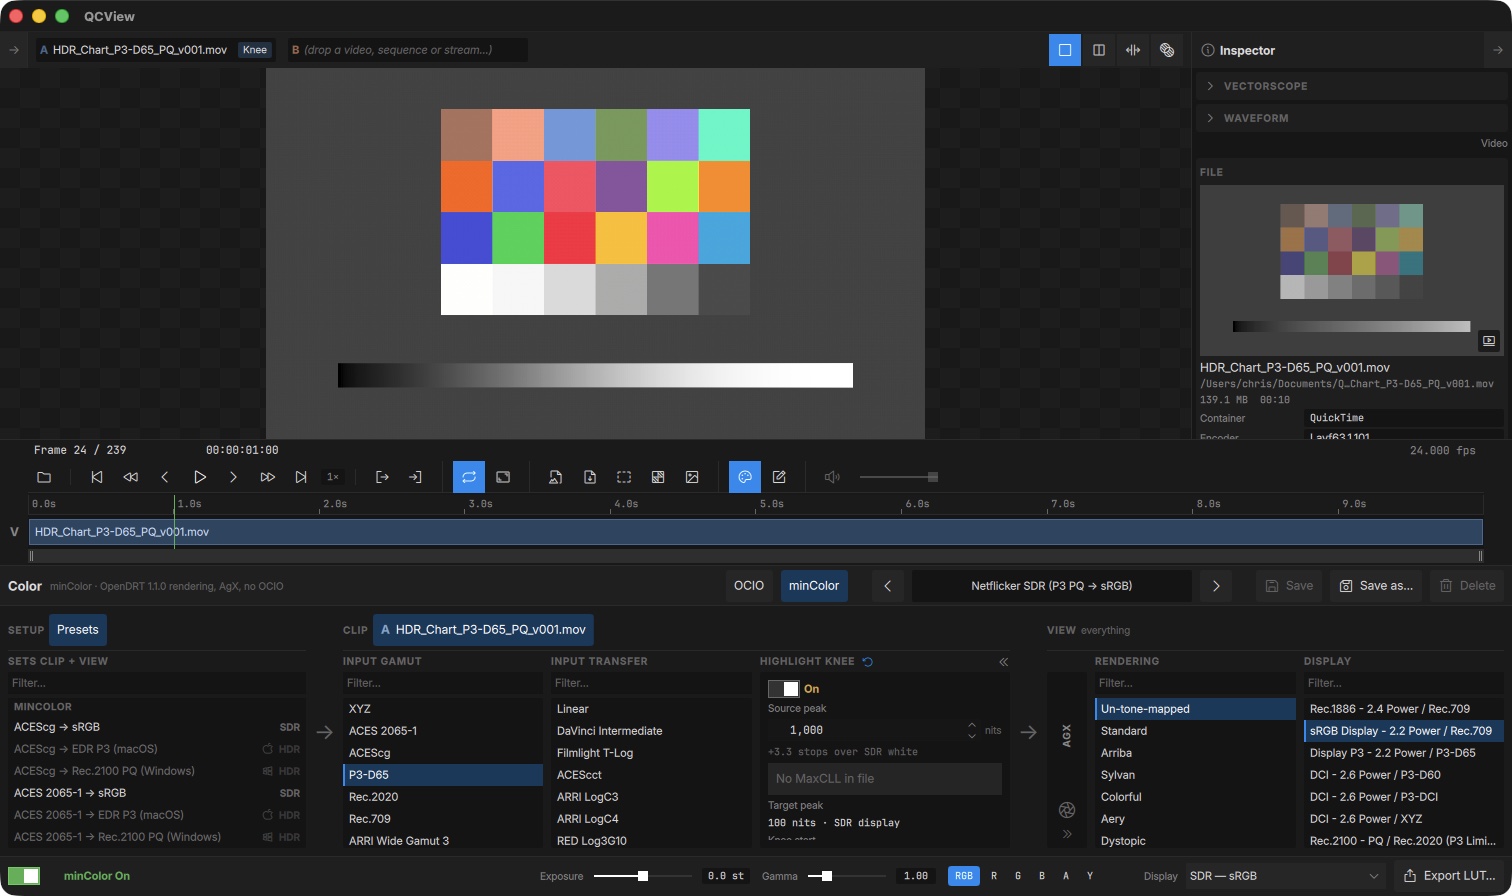Switch to single view mode
1512x896 pixels.
pyautogui.click(x=1065, y=50)
